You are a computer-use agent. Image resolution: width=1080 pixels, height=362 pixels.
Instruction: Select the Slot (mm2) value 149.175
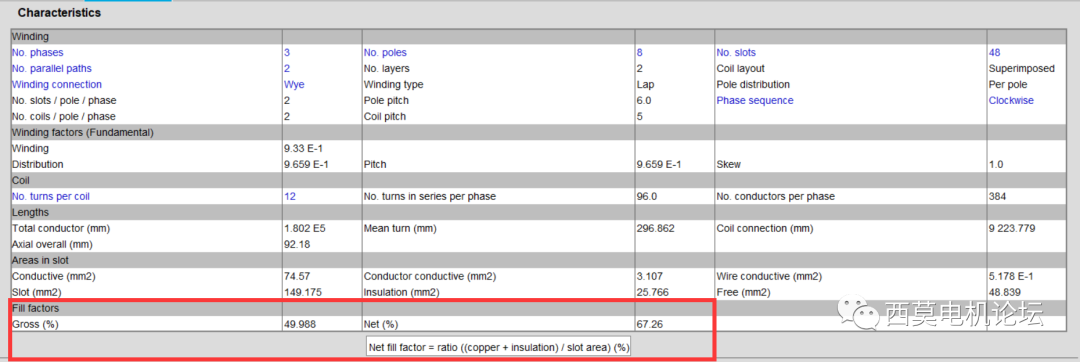300,292
